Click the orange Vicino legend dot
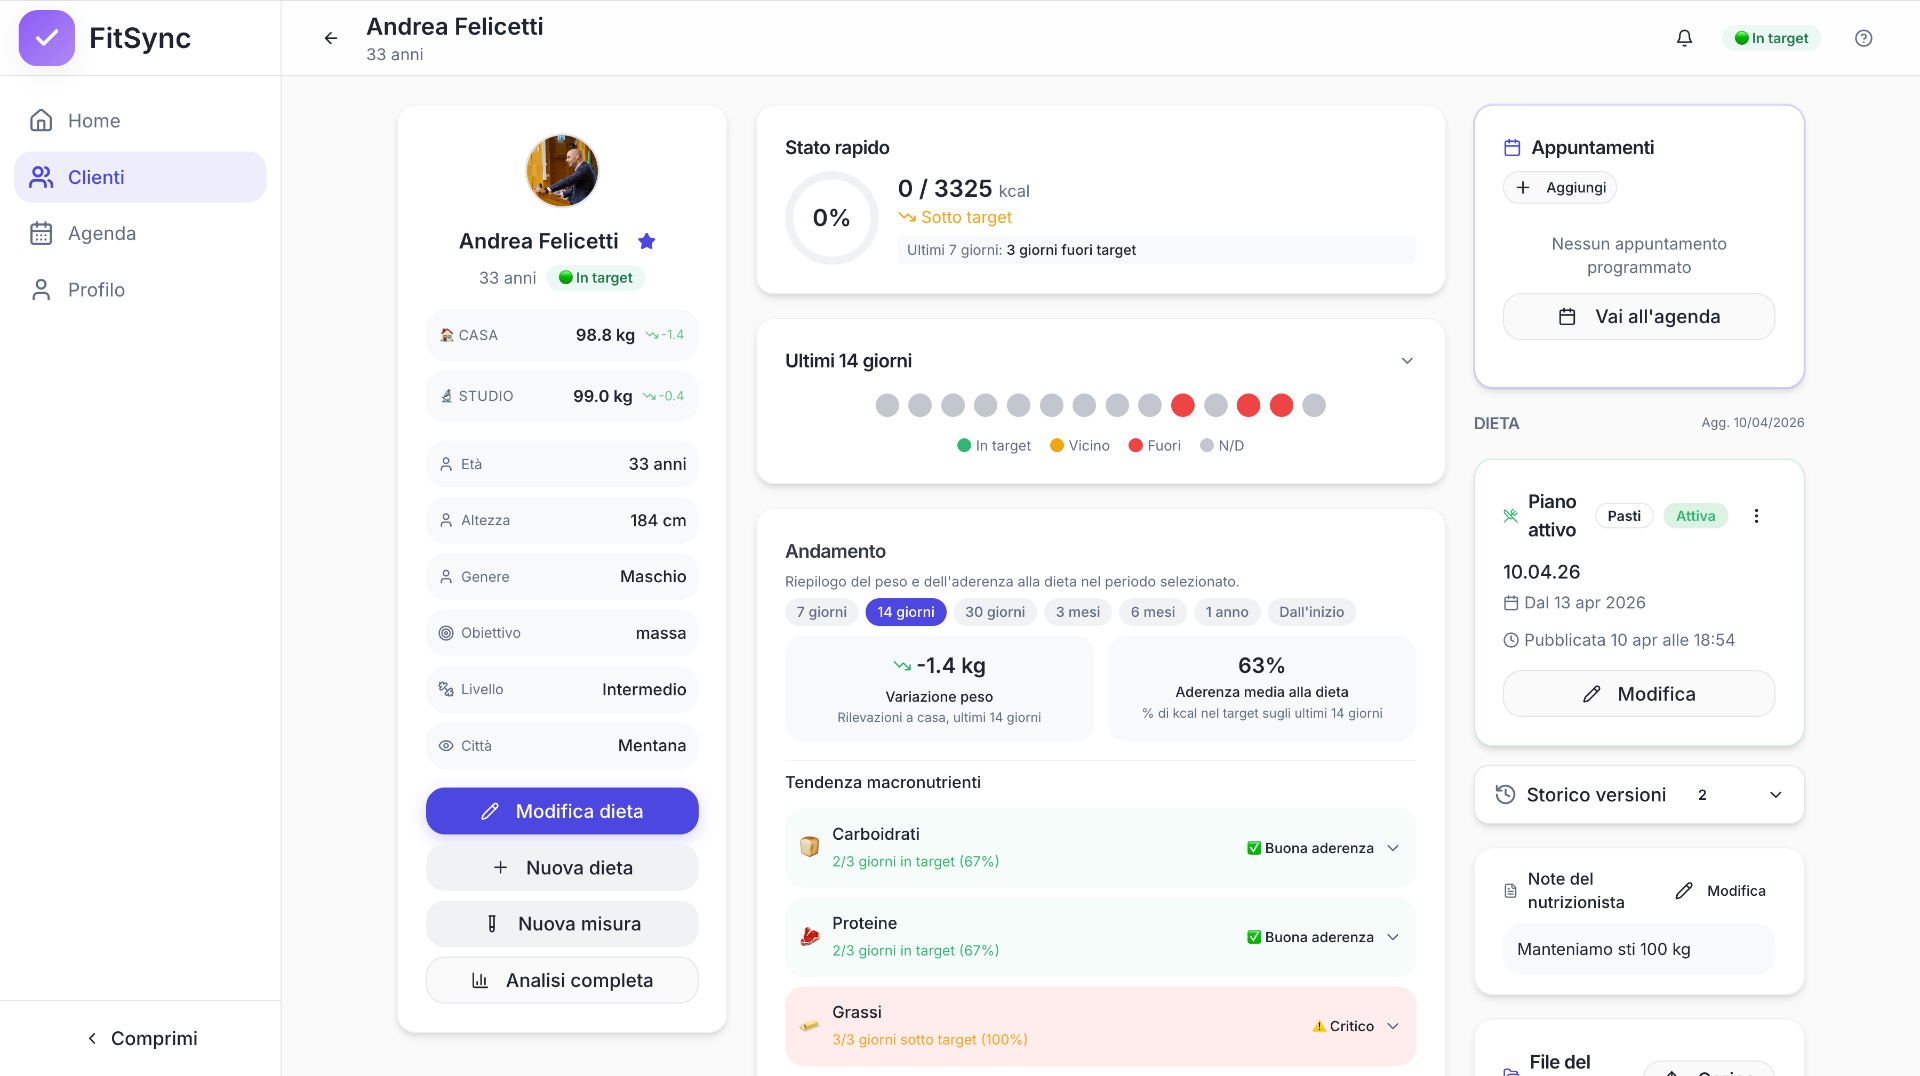1920x1076 pixels. [1057, 446]
